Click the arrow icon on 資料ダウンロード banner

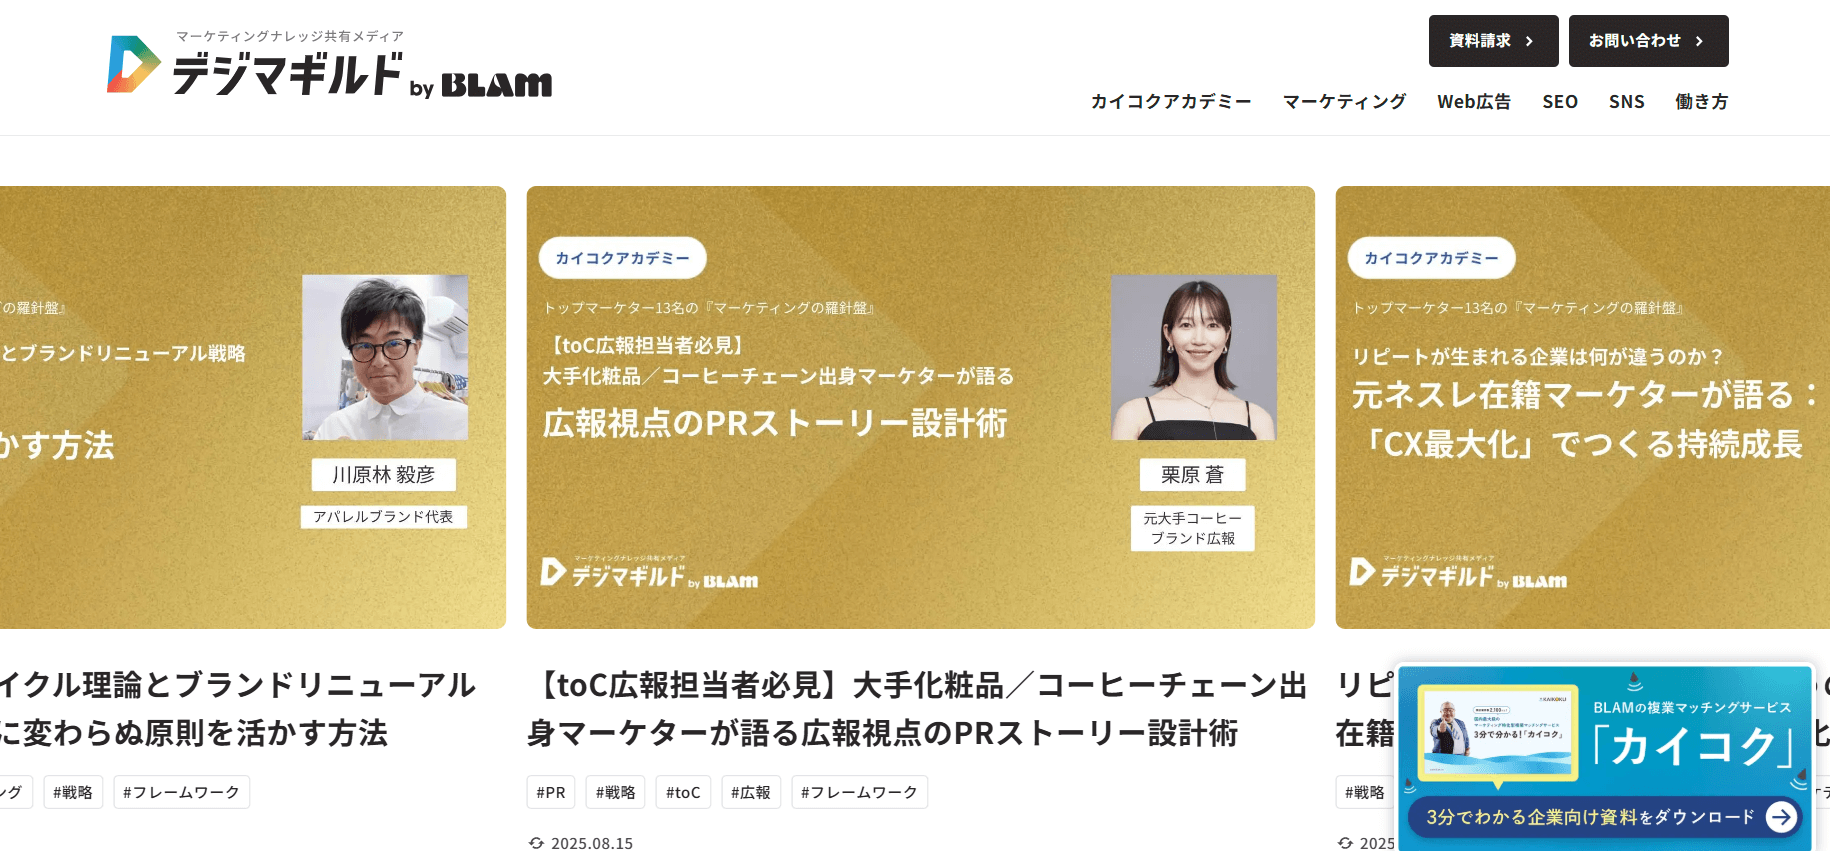1781,817
